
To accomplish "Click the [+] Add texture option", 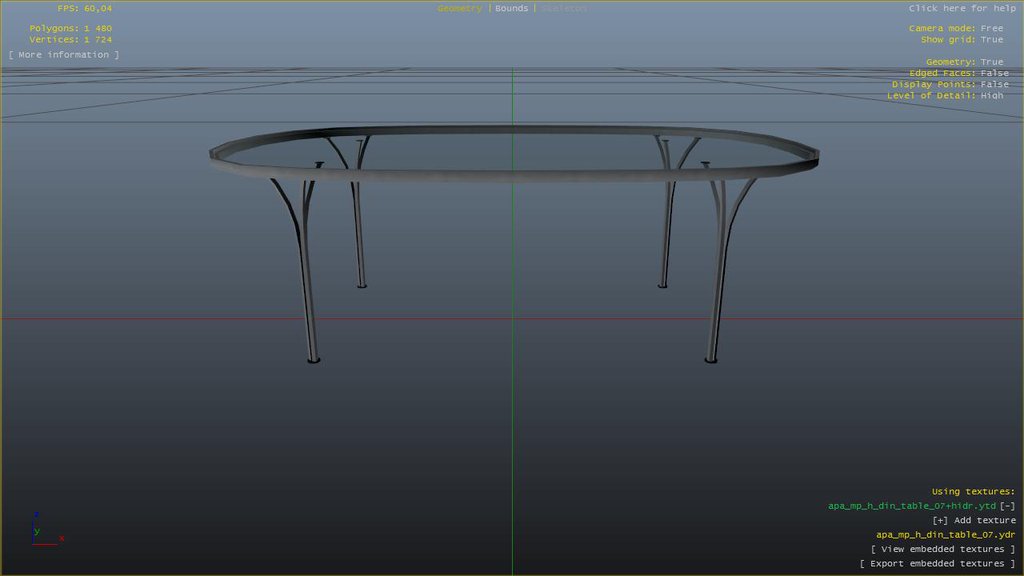I will coord(973,520).
